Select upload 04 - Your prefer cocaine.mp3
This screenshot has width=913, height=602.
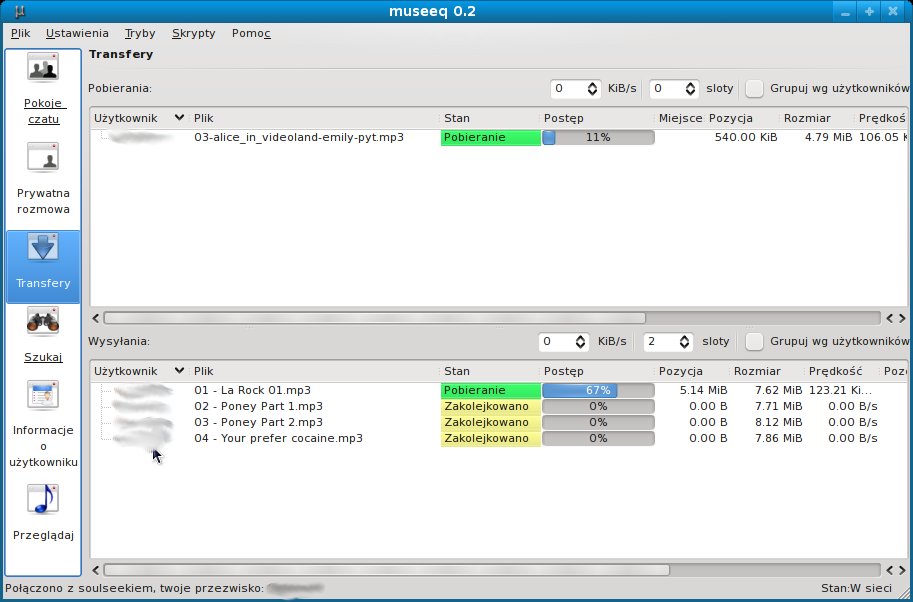coord(278,438)
